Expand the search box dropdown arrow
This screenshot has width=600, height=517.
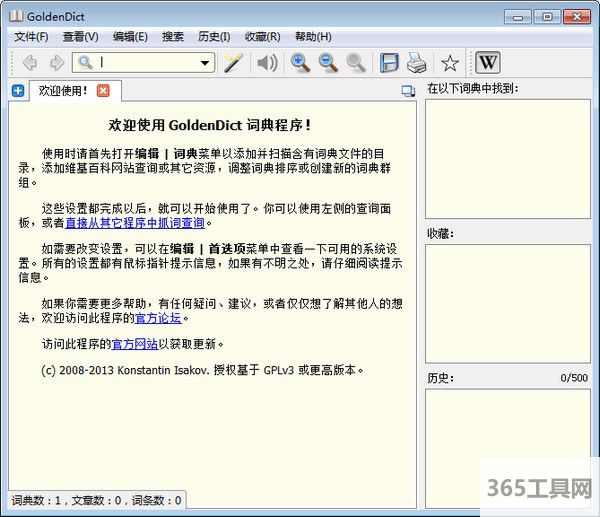206,63
